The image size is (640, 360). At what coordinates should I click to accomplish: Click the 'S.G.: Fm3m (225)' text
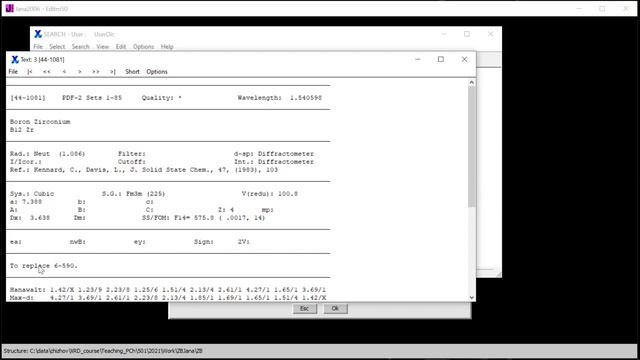coord(133,194)
